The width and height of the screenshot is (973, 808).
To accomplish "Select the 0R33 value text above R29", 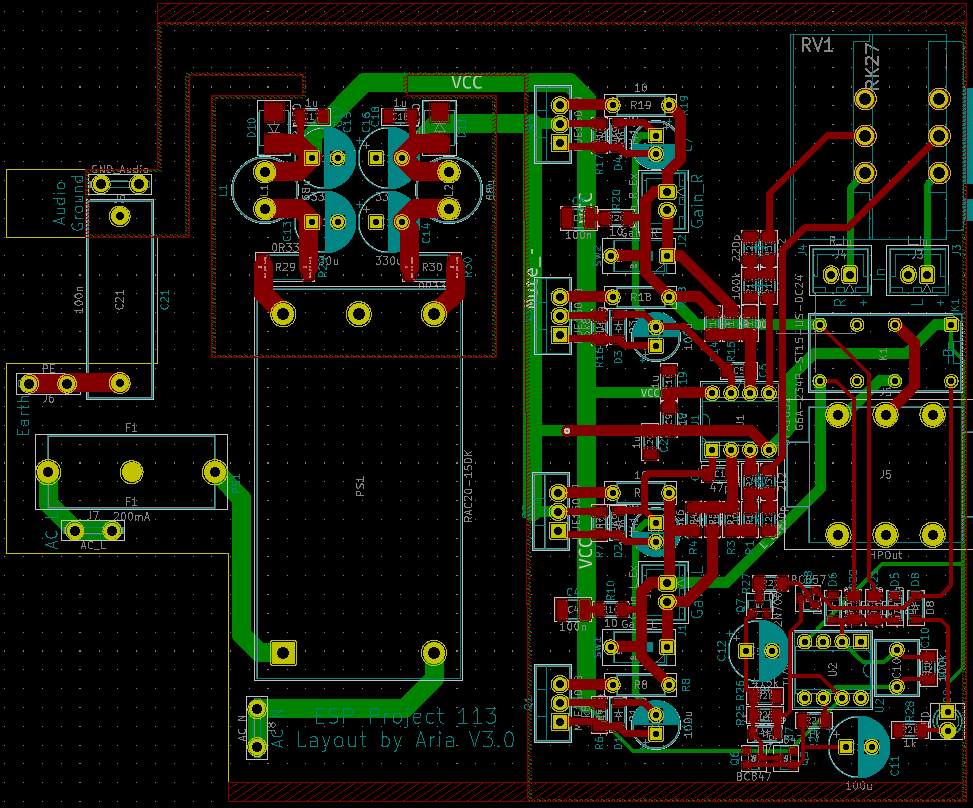I will pos(285,248).
